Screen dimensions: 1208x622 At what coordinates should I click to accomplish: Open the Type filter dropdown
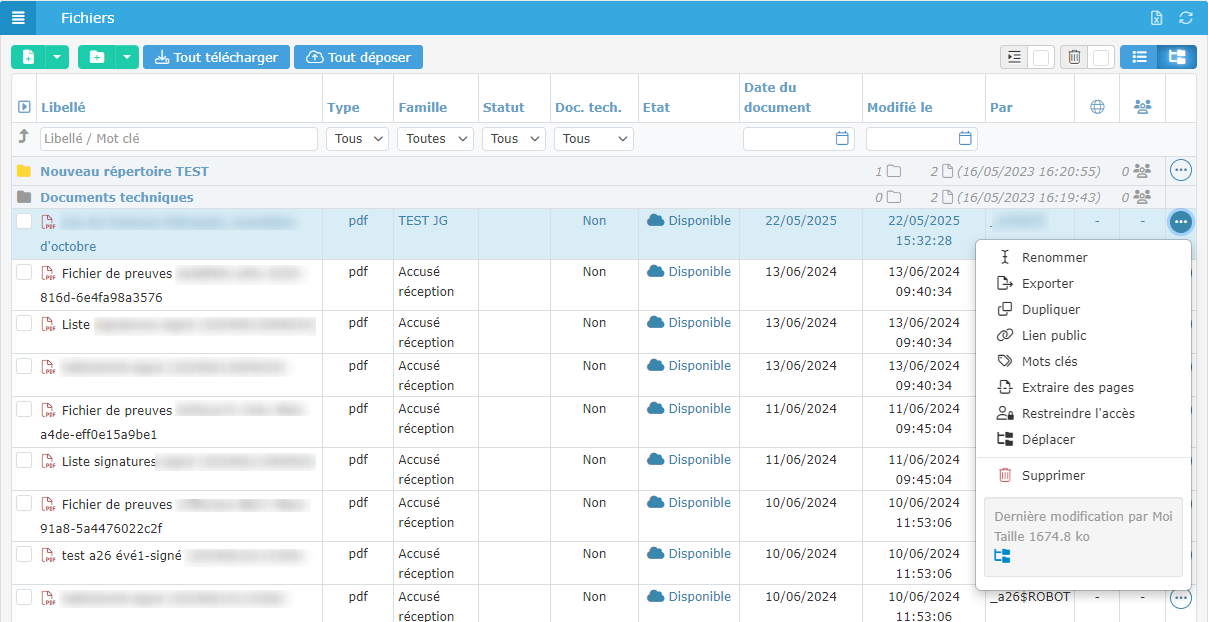357,139
